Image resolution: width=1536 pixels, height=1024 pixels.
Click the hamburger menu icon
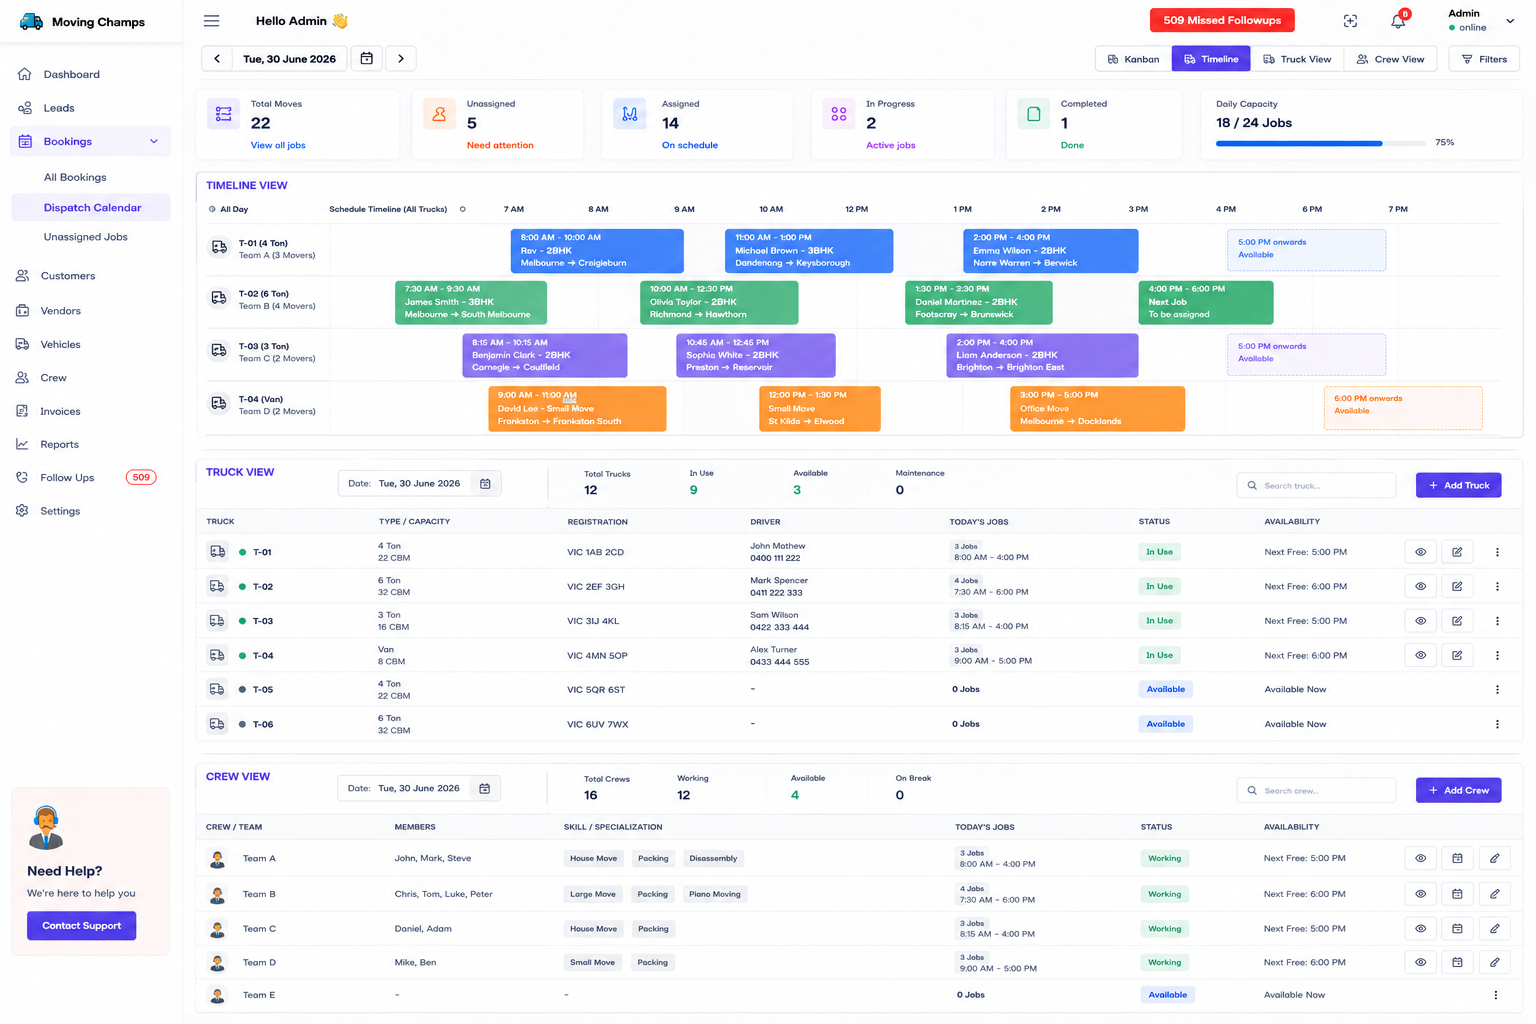click(x=211, y=21)
